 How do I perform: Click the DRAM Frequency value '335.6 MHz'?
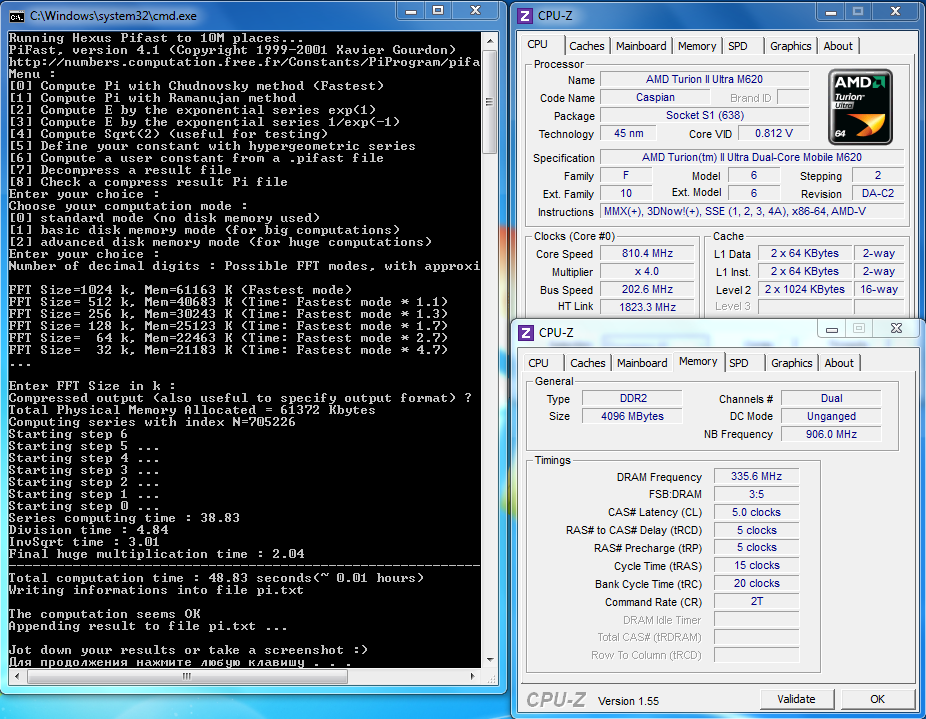pos(757,476)
